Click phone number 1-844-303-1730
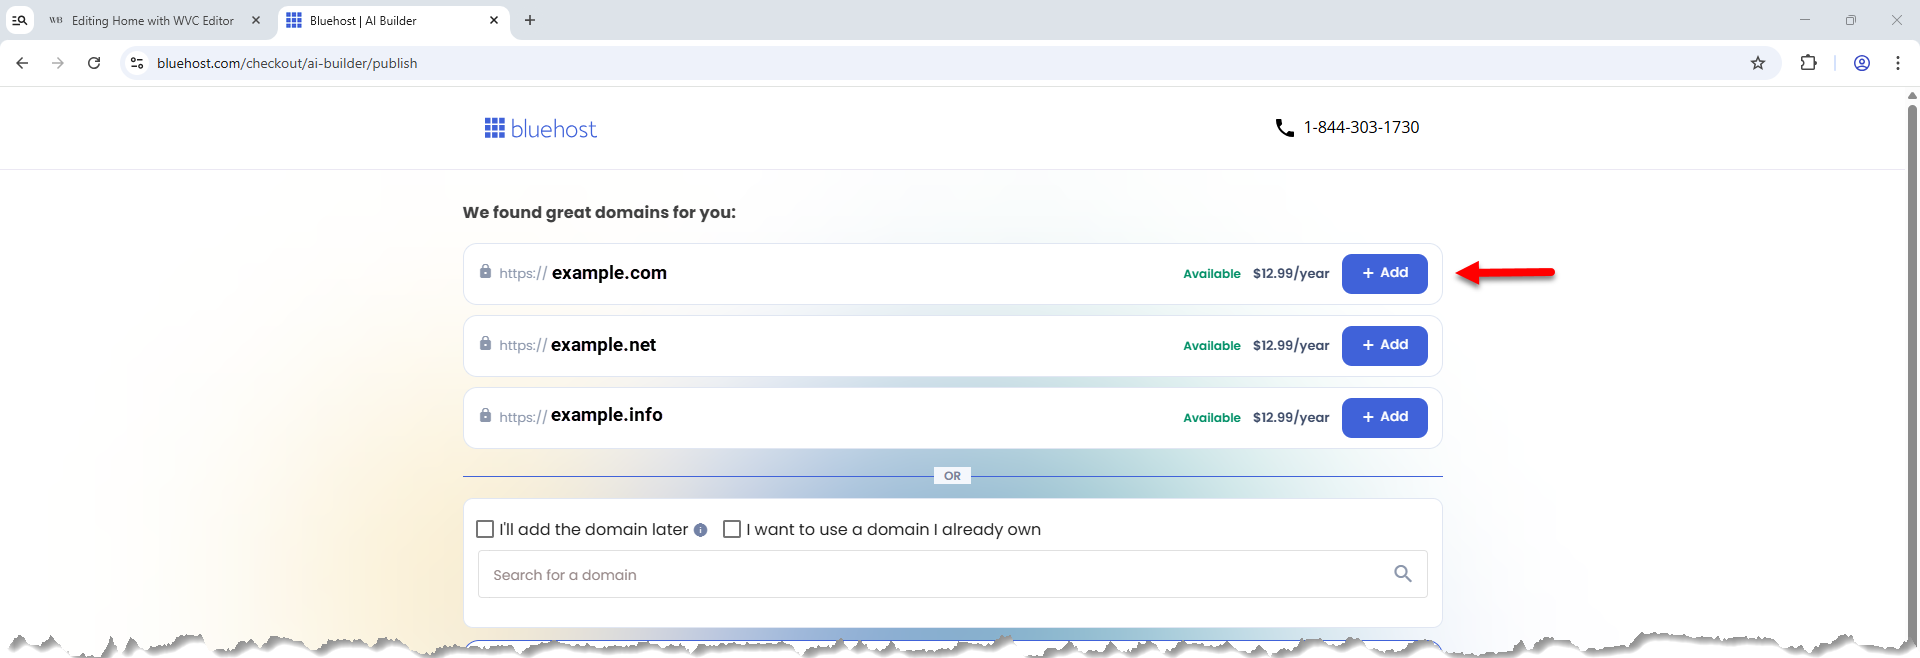The width and height of the screenshot is (1920, 658). click(1361, 127)
